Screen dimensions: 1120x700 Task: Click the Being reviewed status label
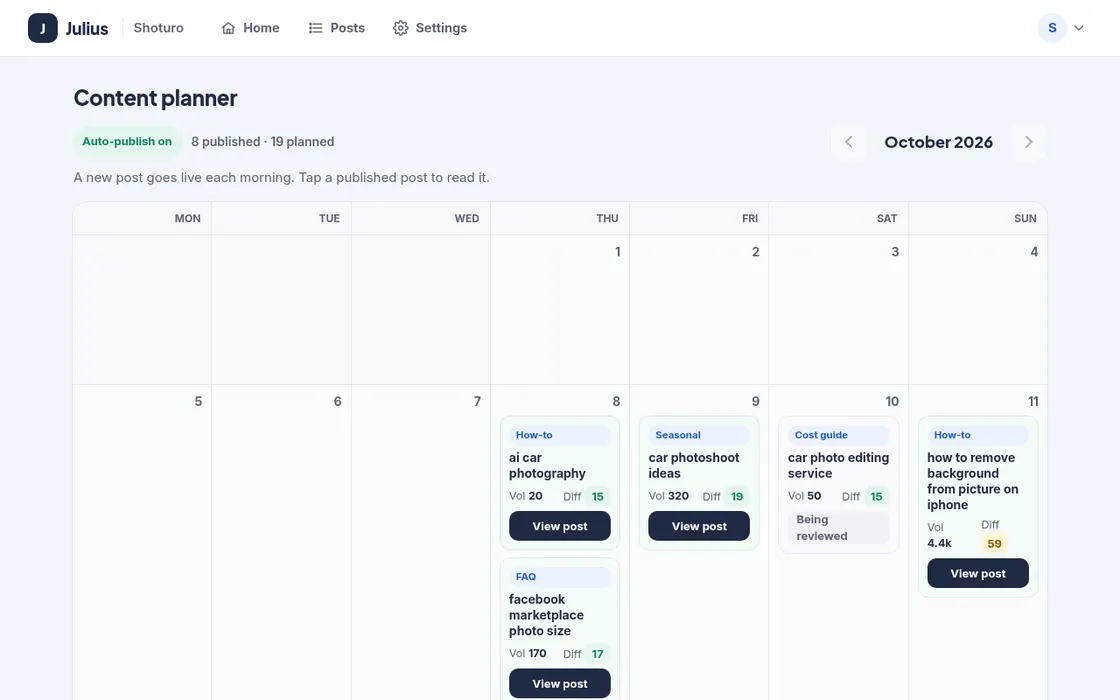[x=839, y=528]
